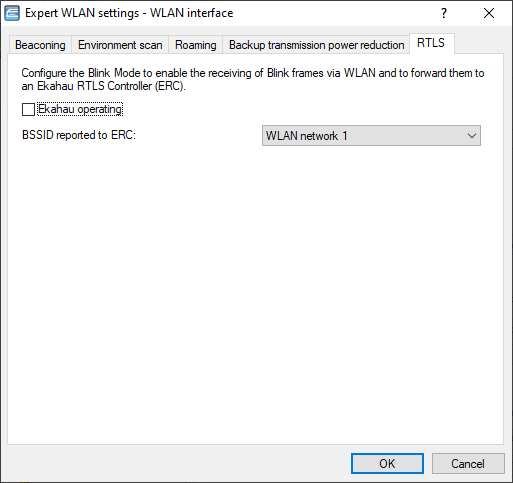Click the Expert WLAN settings title text
The image size is (513, 483).
(x=129, y=13)
